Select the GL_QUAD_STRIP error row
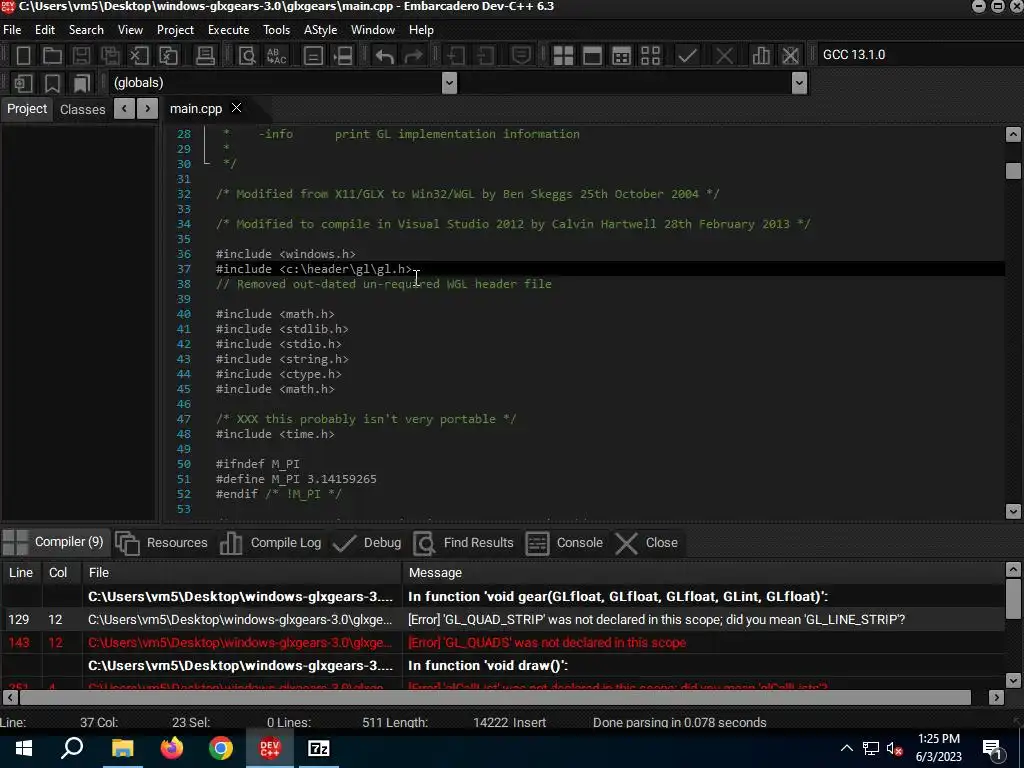Viewport: 1024px width, 768px height. pos(503,619)
